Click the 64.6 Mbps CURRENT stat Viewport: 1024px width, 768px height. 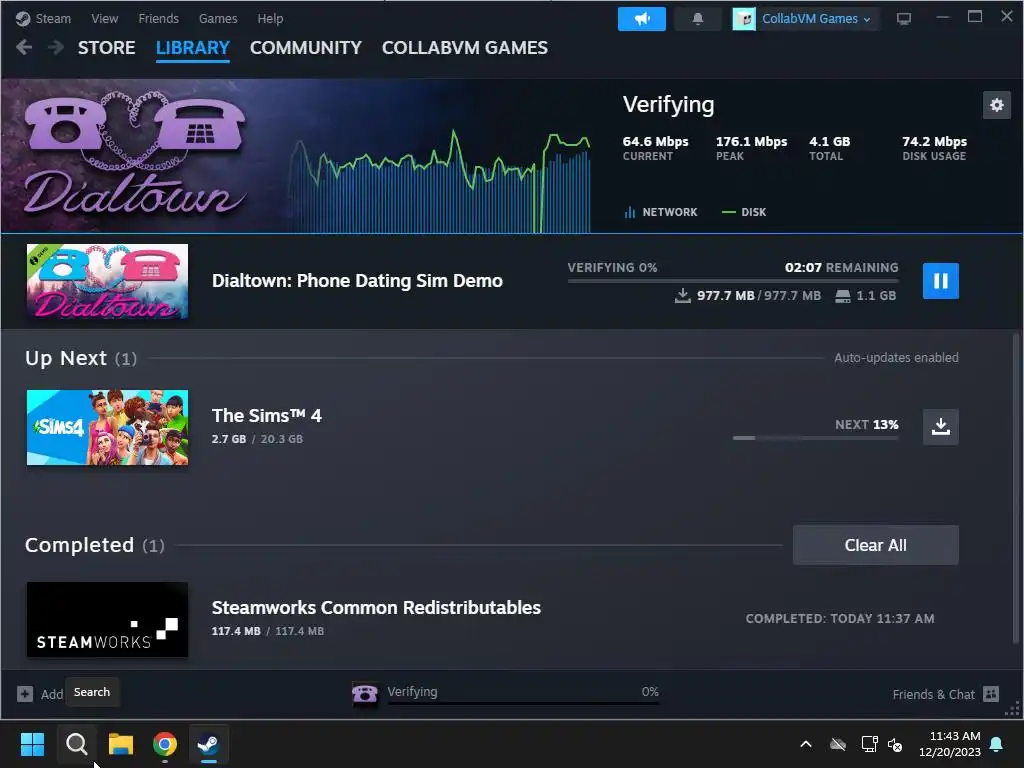click(655, 148)
